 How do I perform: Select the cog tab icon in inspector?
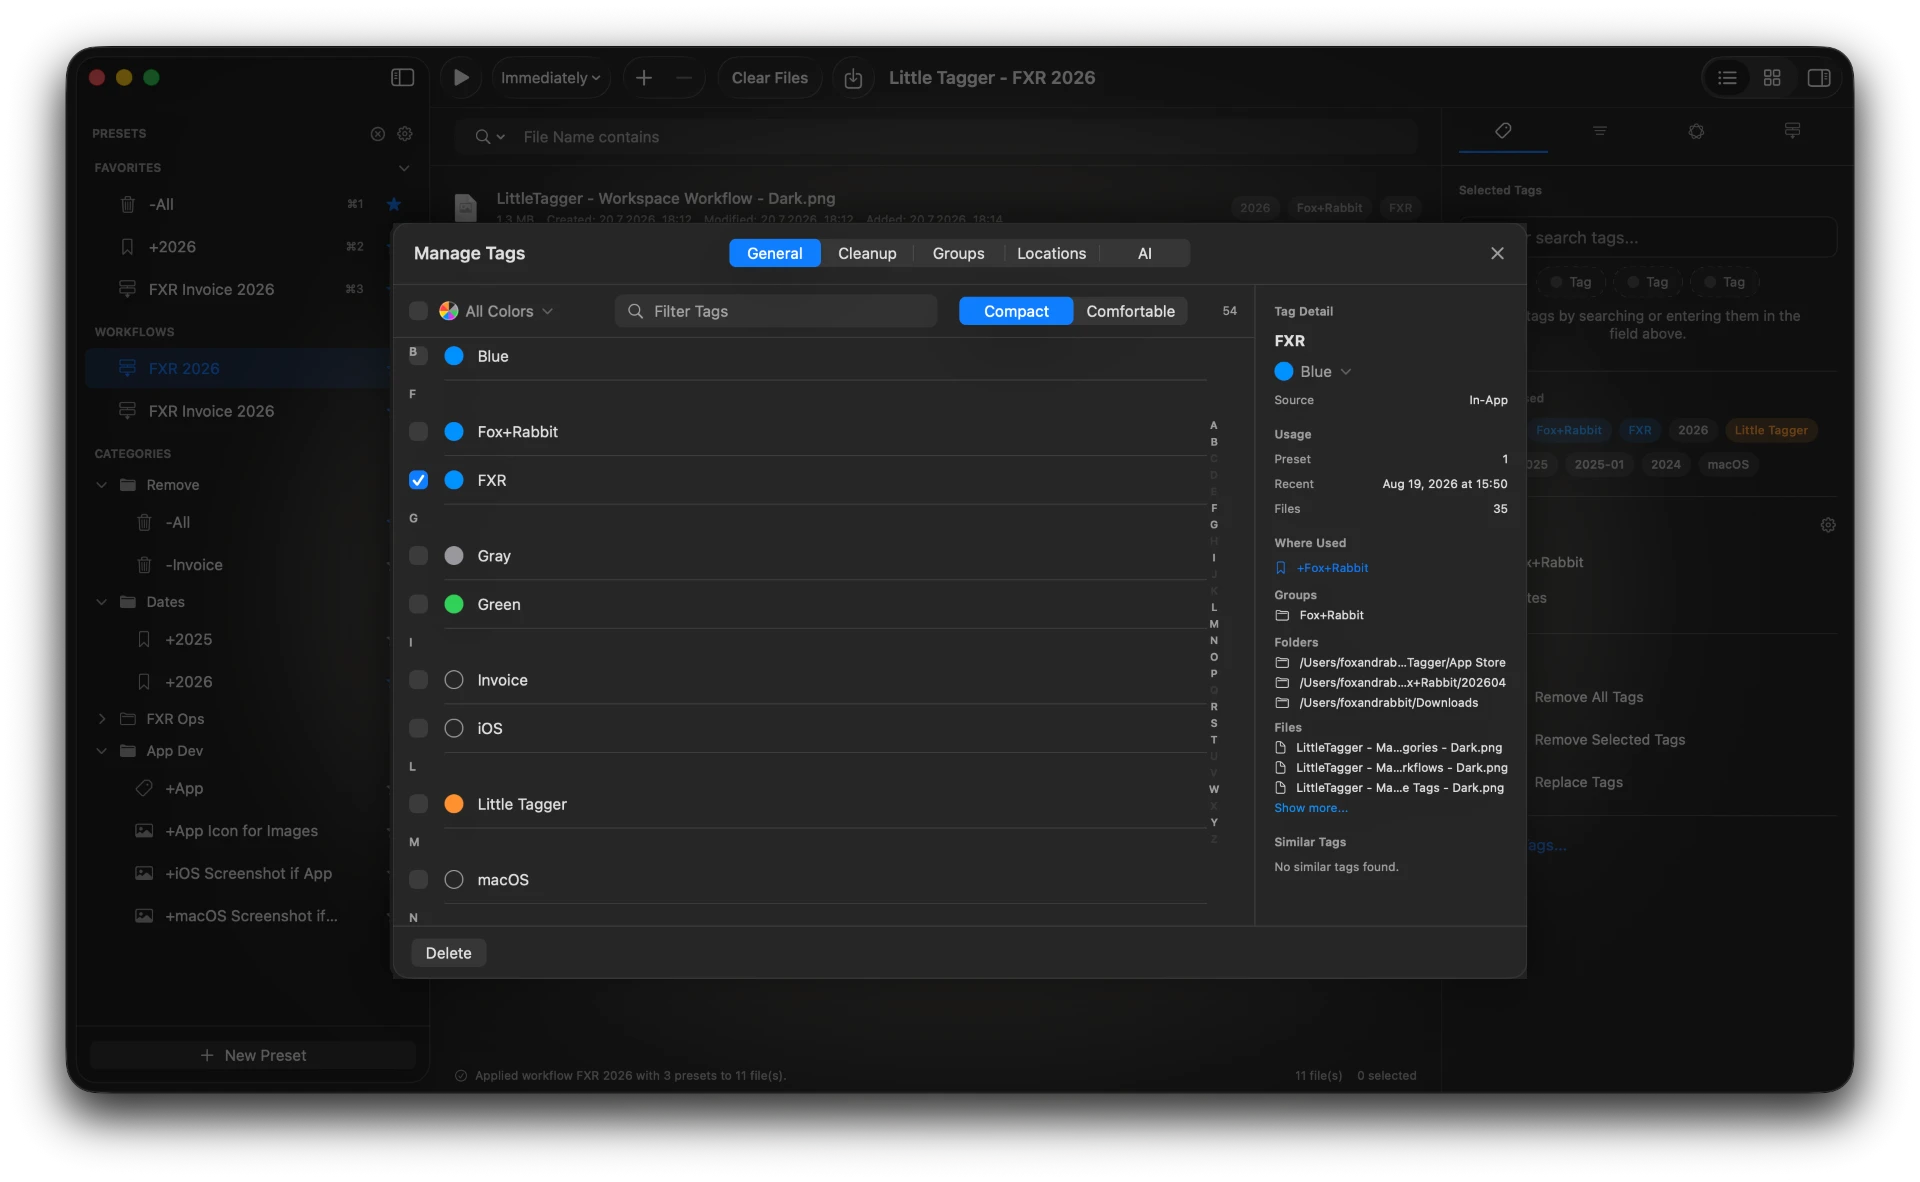point(1696,130)
